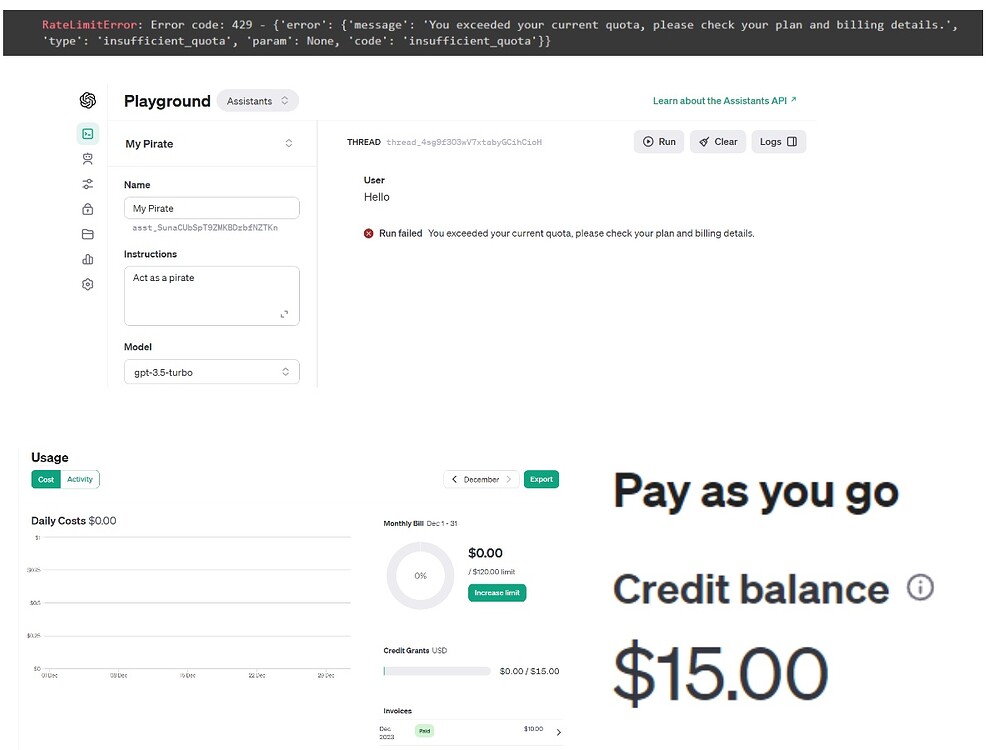Open the Assistants robot sidebar icon
Image resolution: width=999 pixels, height=750 pixels.
point(88,159)
